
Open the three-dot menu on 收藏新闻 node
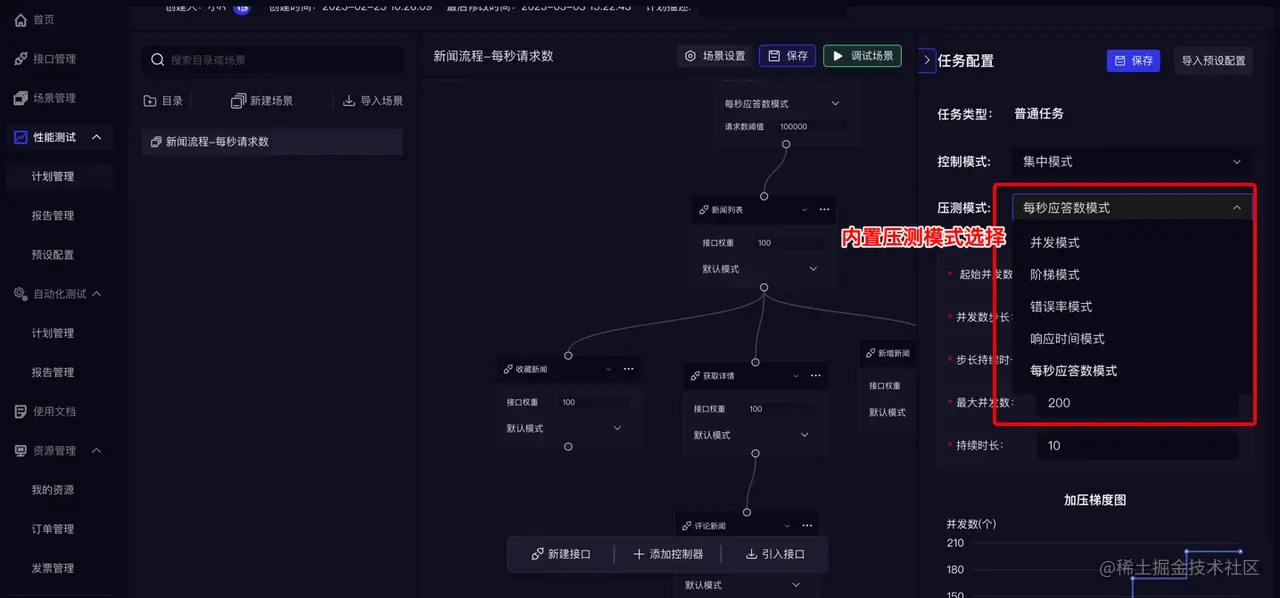point(628,369)
